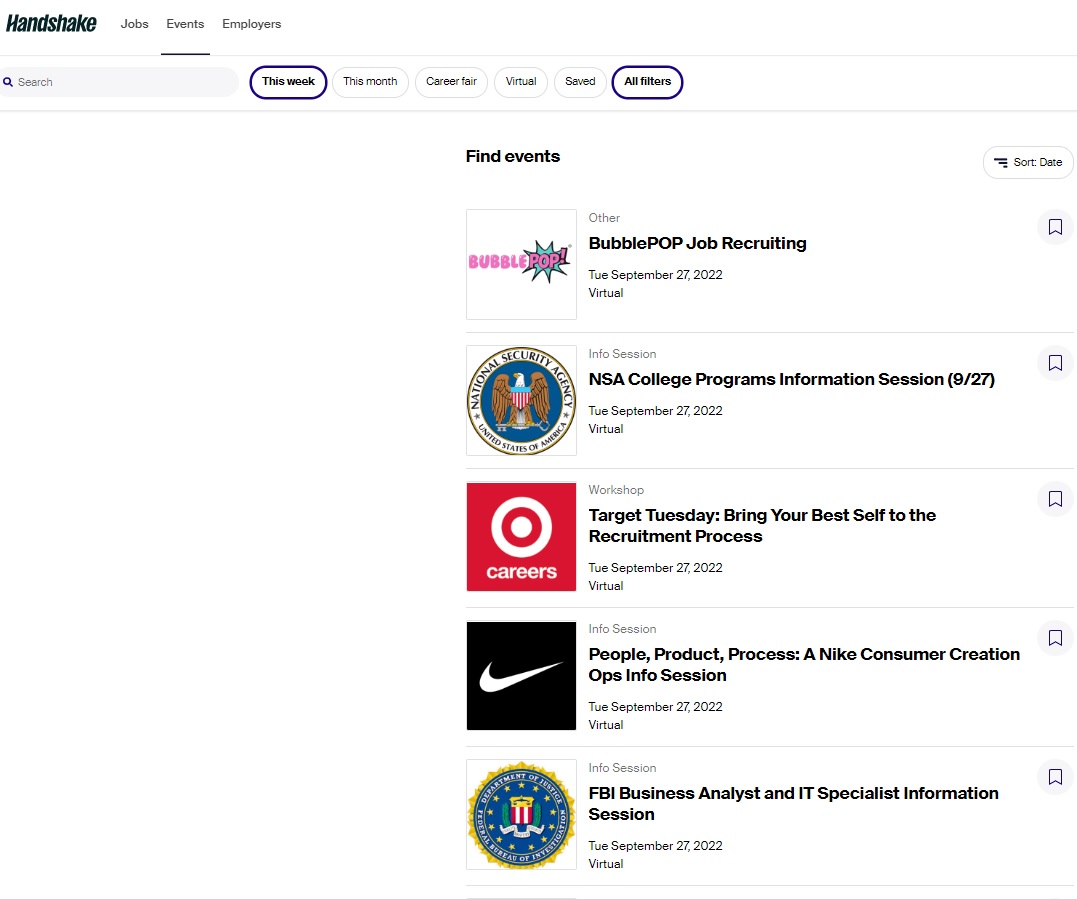Click the date text under FBI event
The image size is (1077, 899).
655,845
